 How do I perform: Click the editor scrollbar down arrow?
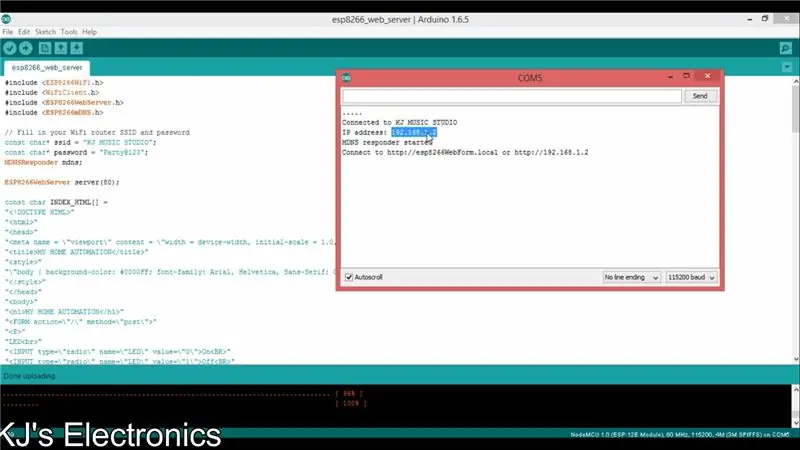[x=796, y=360]
